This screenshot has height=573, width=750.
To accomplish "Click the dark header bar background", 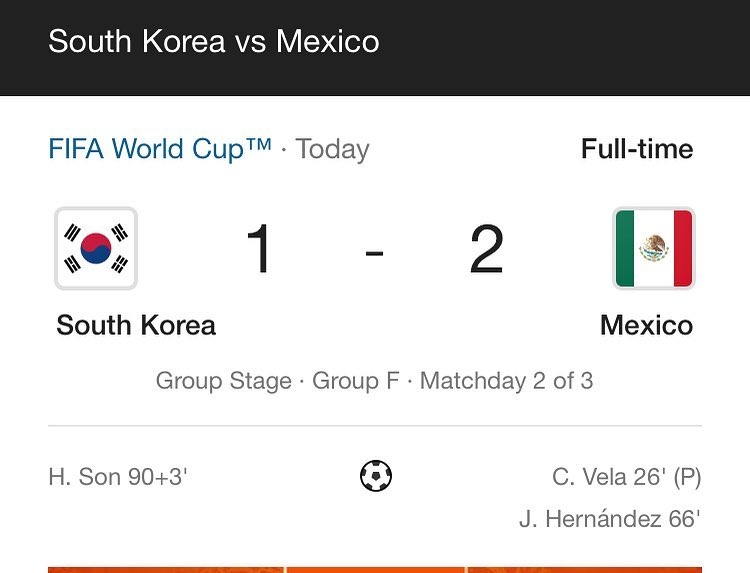I will tap(564, 48).
